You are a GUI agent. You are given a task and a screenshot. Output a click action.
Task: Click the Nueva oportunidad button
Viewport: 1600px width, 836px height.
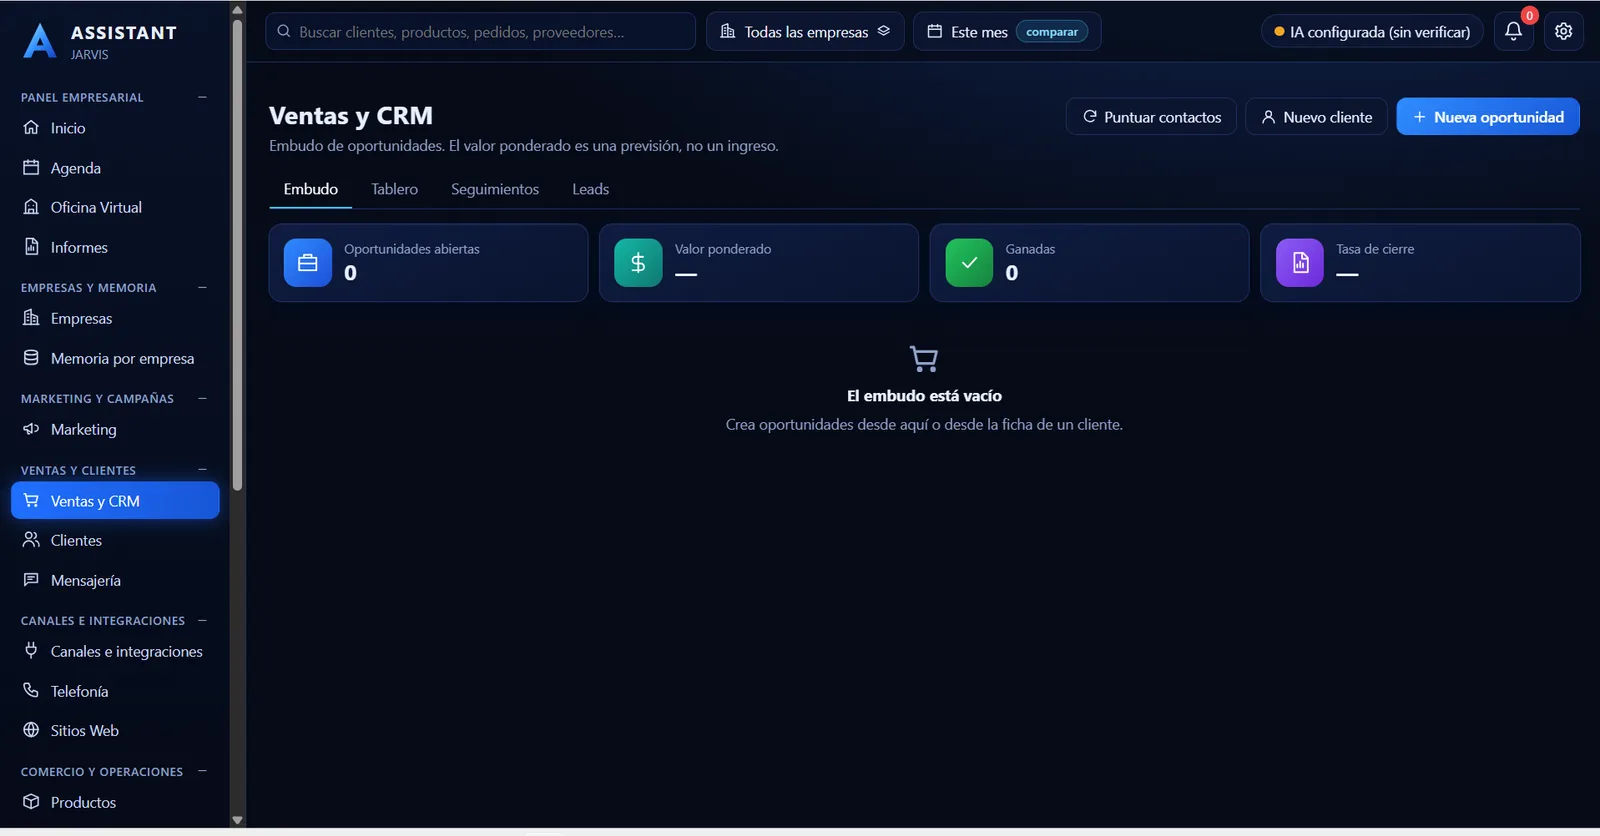click(x=1488, y=117)
